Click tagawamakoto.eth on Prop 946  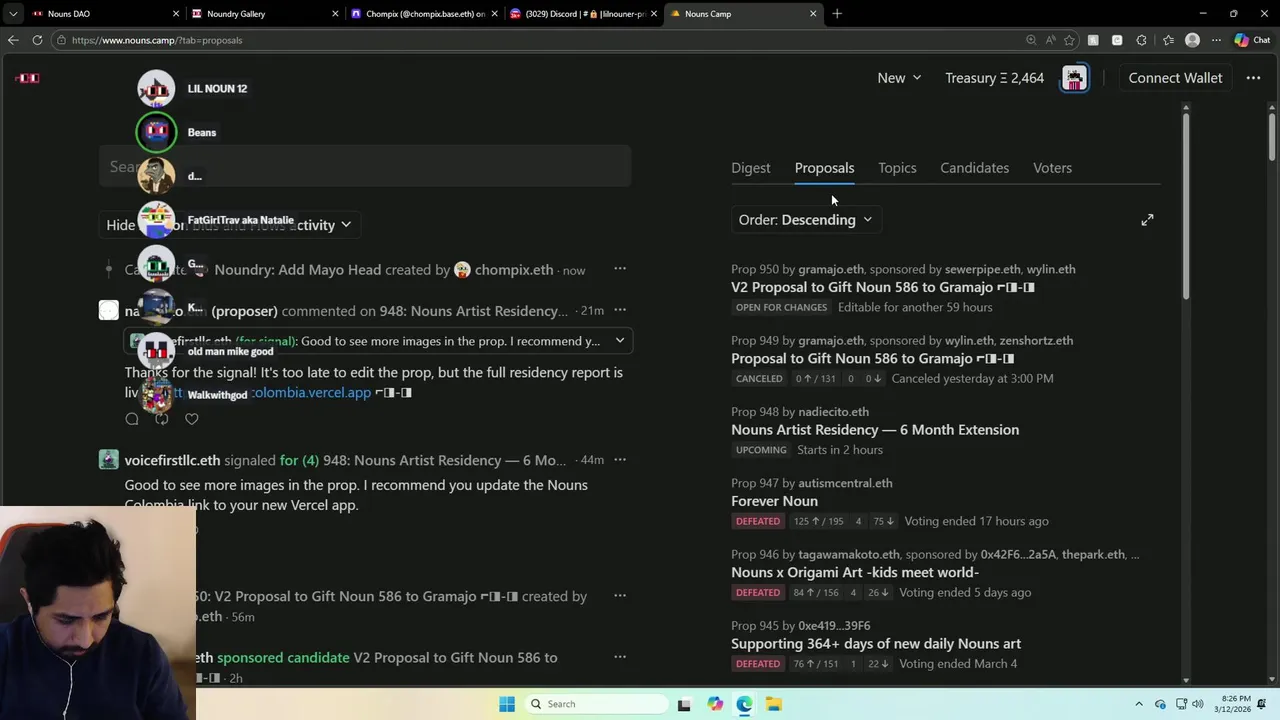tap(848, 554)
